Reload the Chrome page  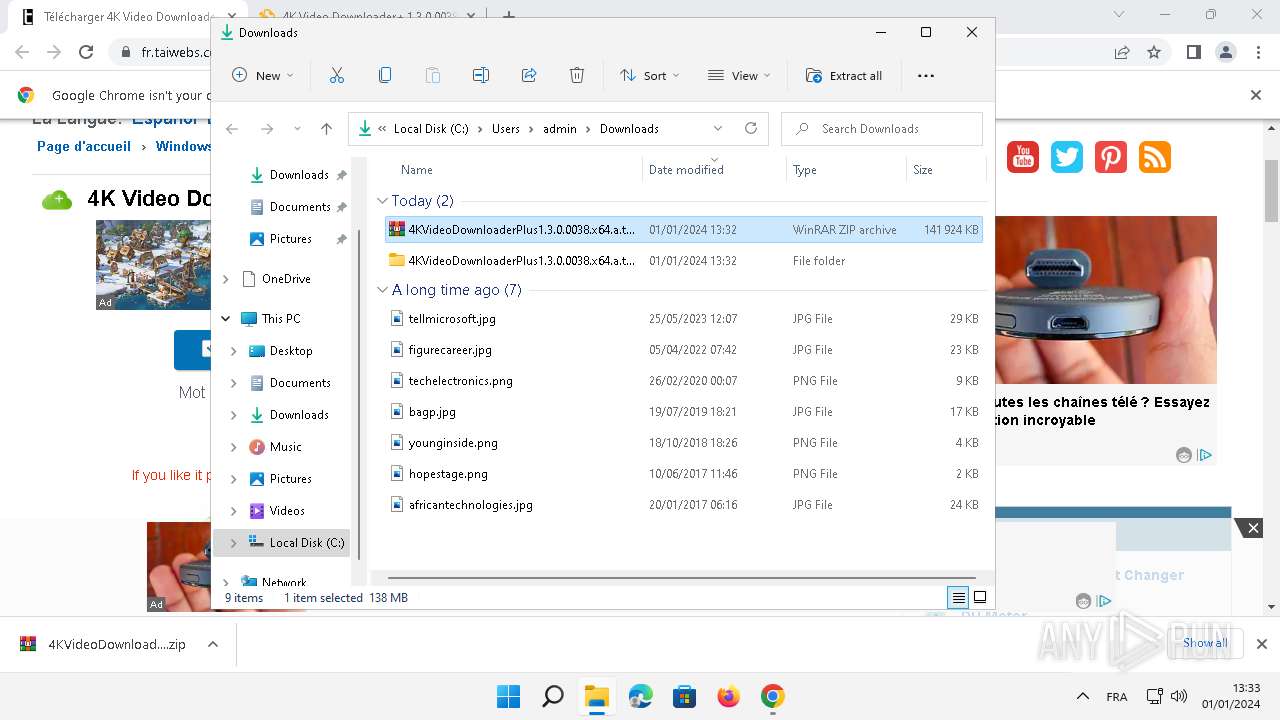[x=86, y=52]
